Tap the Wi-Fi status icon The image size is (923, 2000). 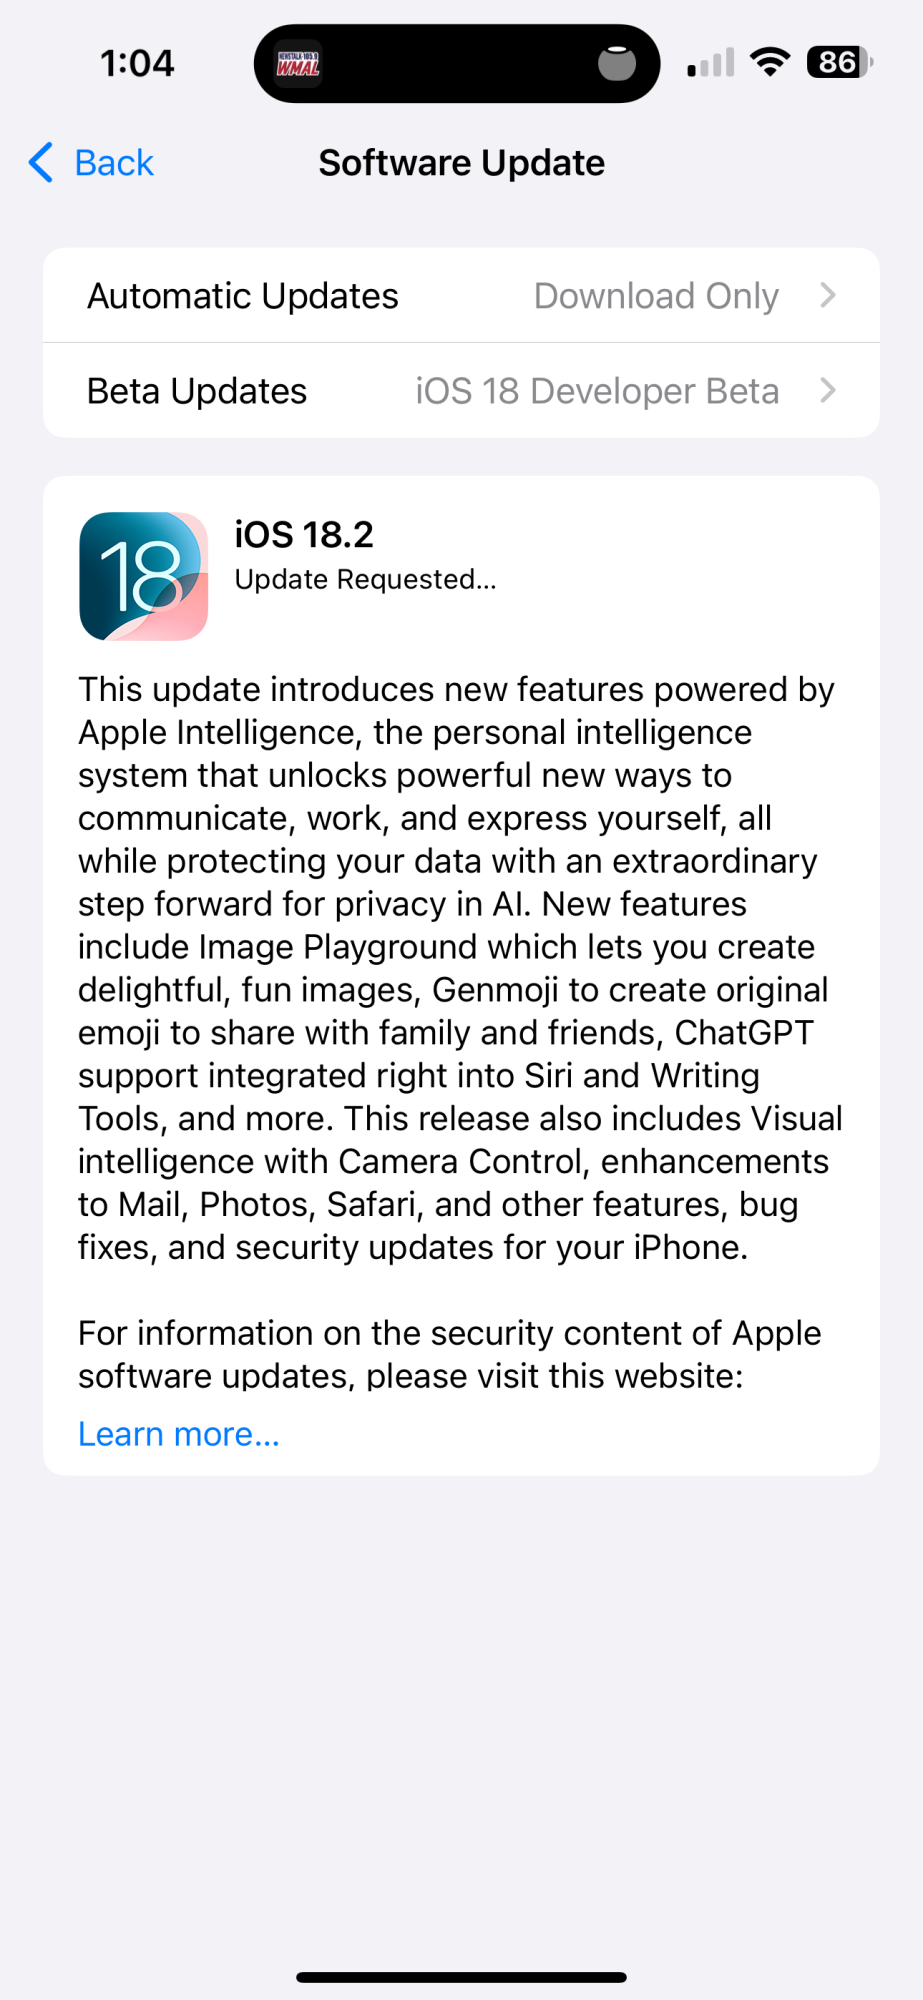tap(770, 62)
